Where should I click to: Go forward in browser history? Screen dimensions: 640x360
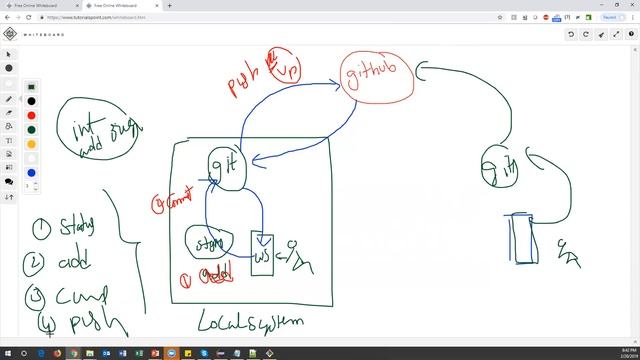coord(18,18)
